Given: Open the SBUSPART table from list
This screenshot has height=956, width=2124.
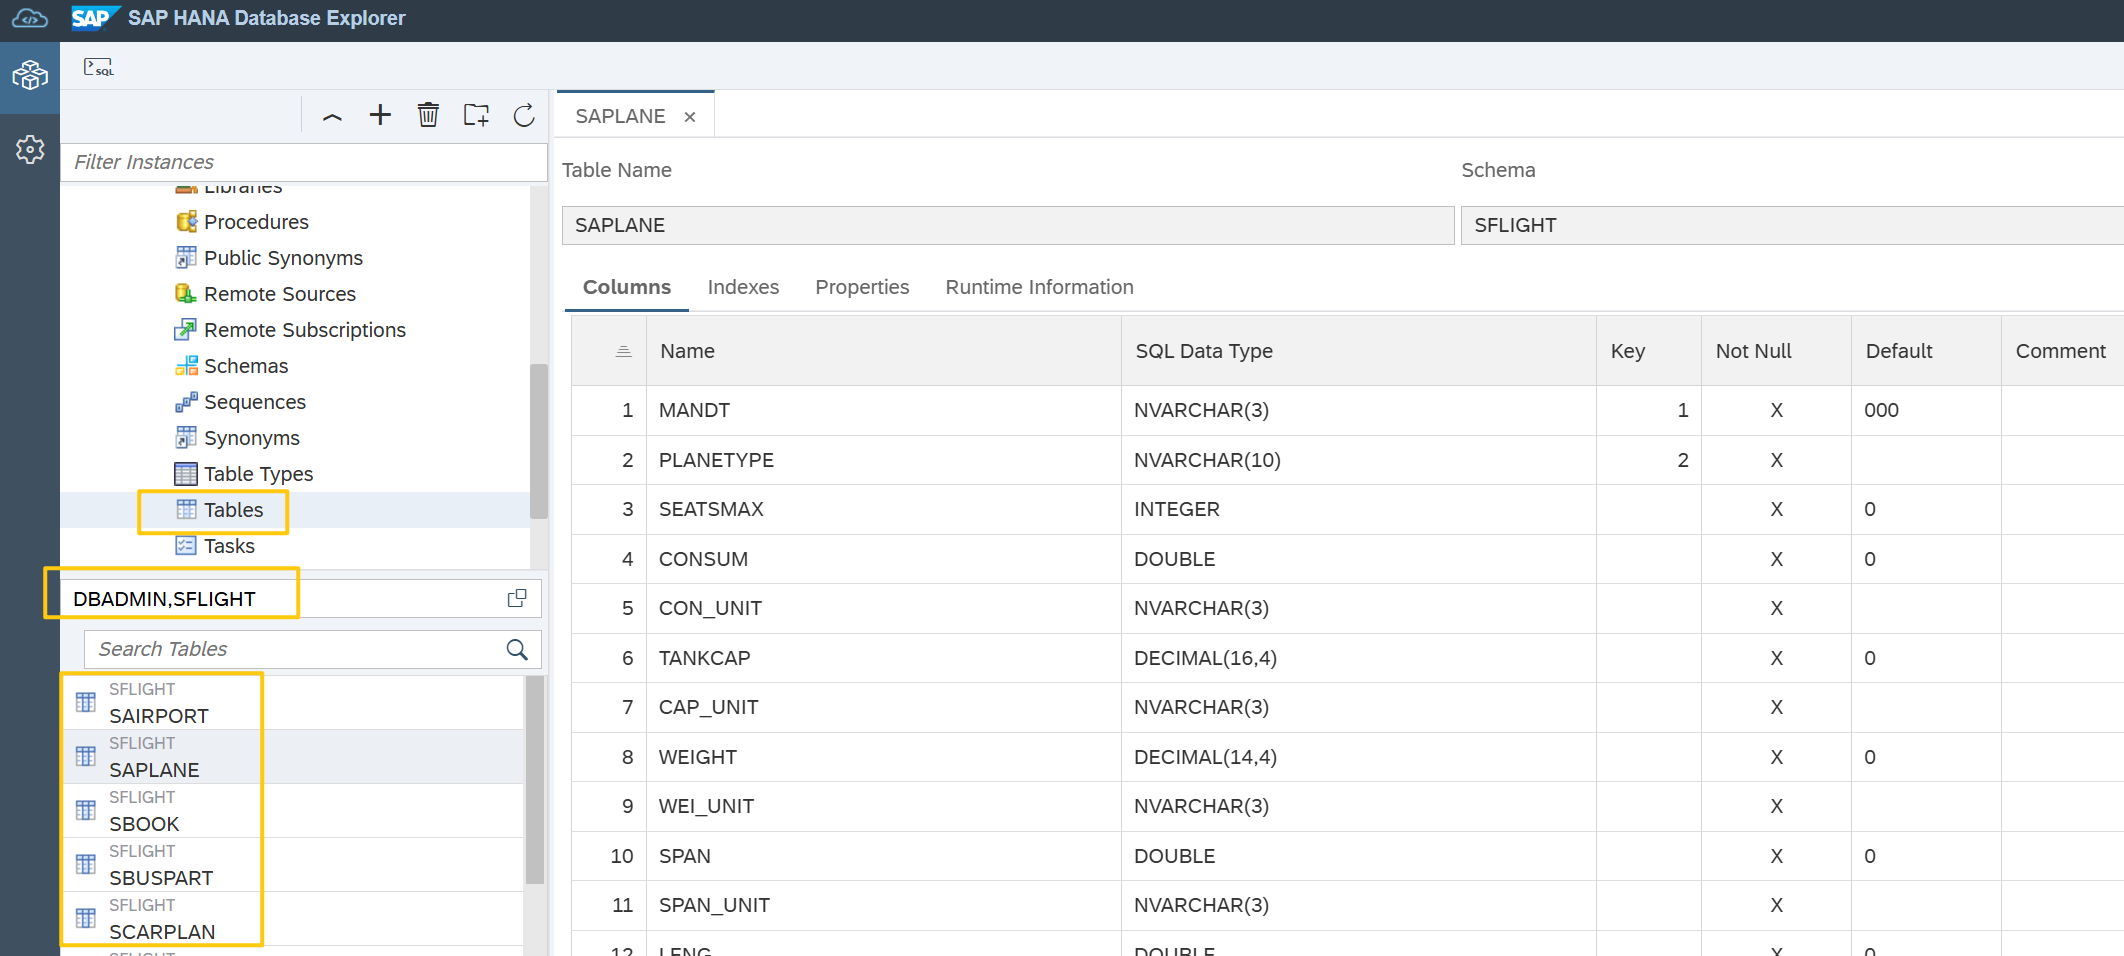Looking at the screenshot, I should click(293, 865).
